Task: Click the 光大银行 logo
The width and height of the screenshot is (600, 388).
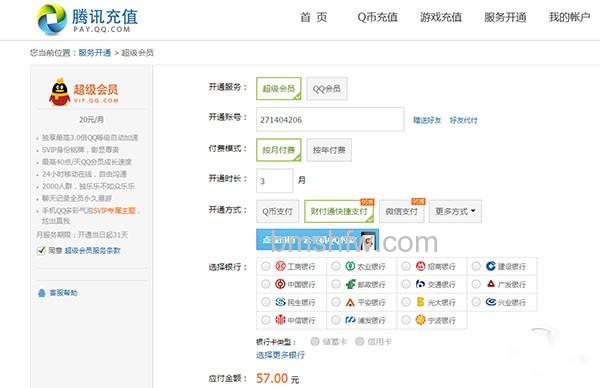Action: pyautogui.click(x=421, y=302)
